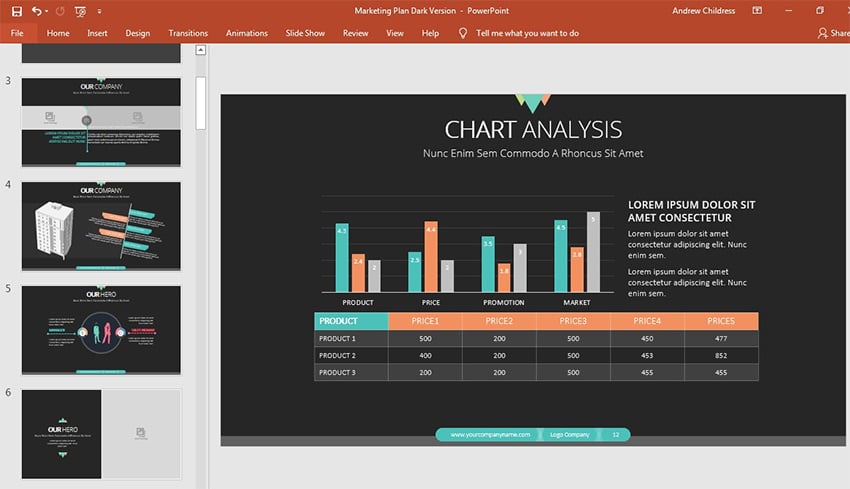Select slide 3 Our Company thumbnail

coord(101,122)
